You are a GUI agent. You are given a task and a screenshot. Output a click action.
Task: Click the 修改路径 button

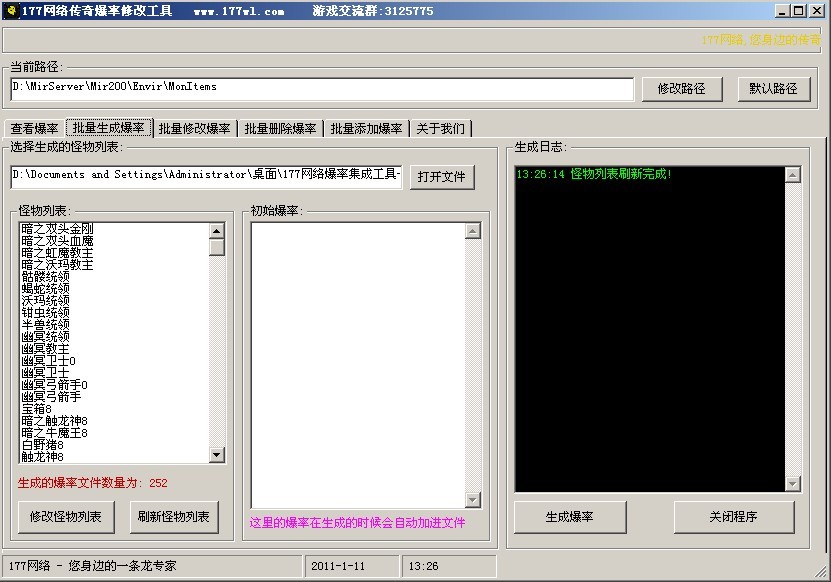click(x=681, y=88)
